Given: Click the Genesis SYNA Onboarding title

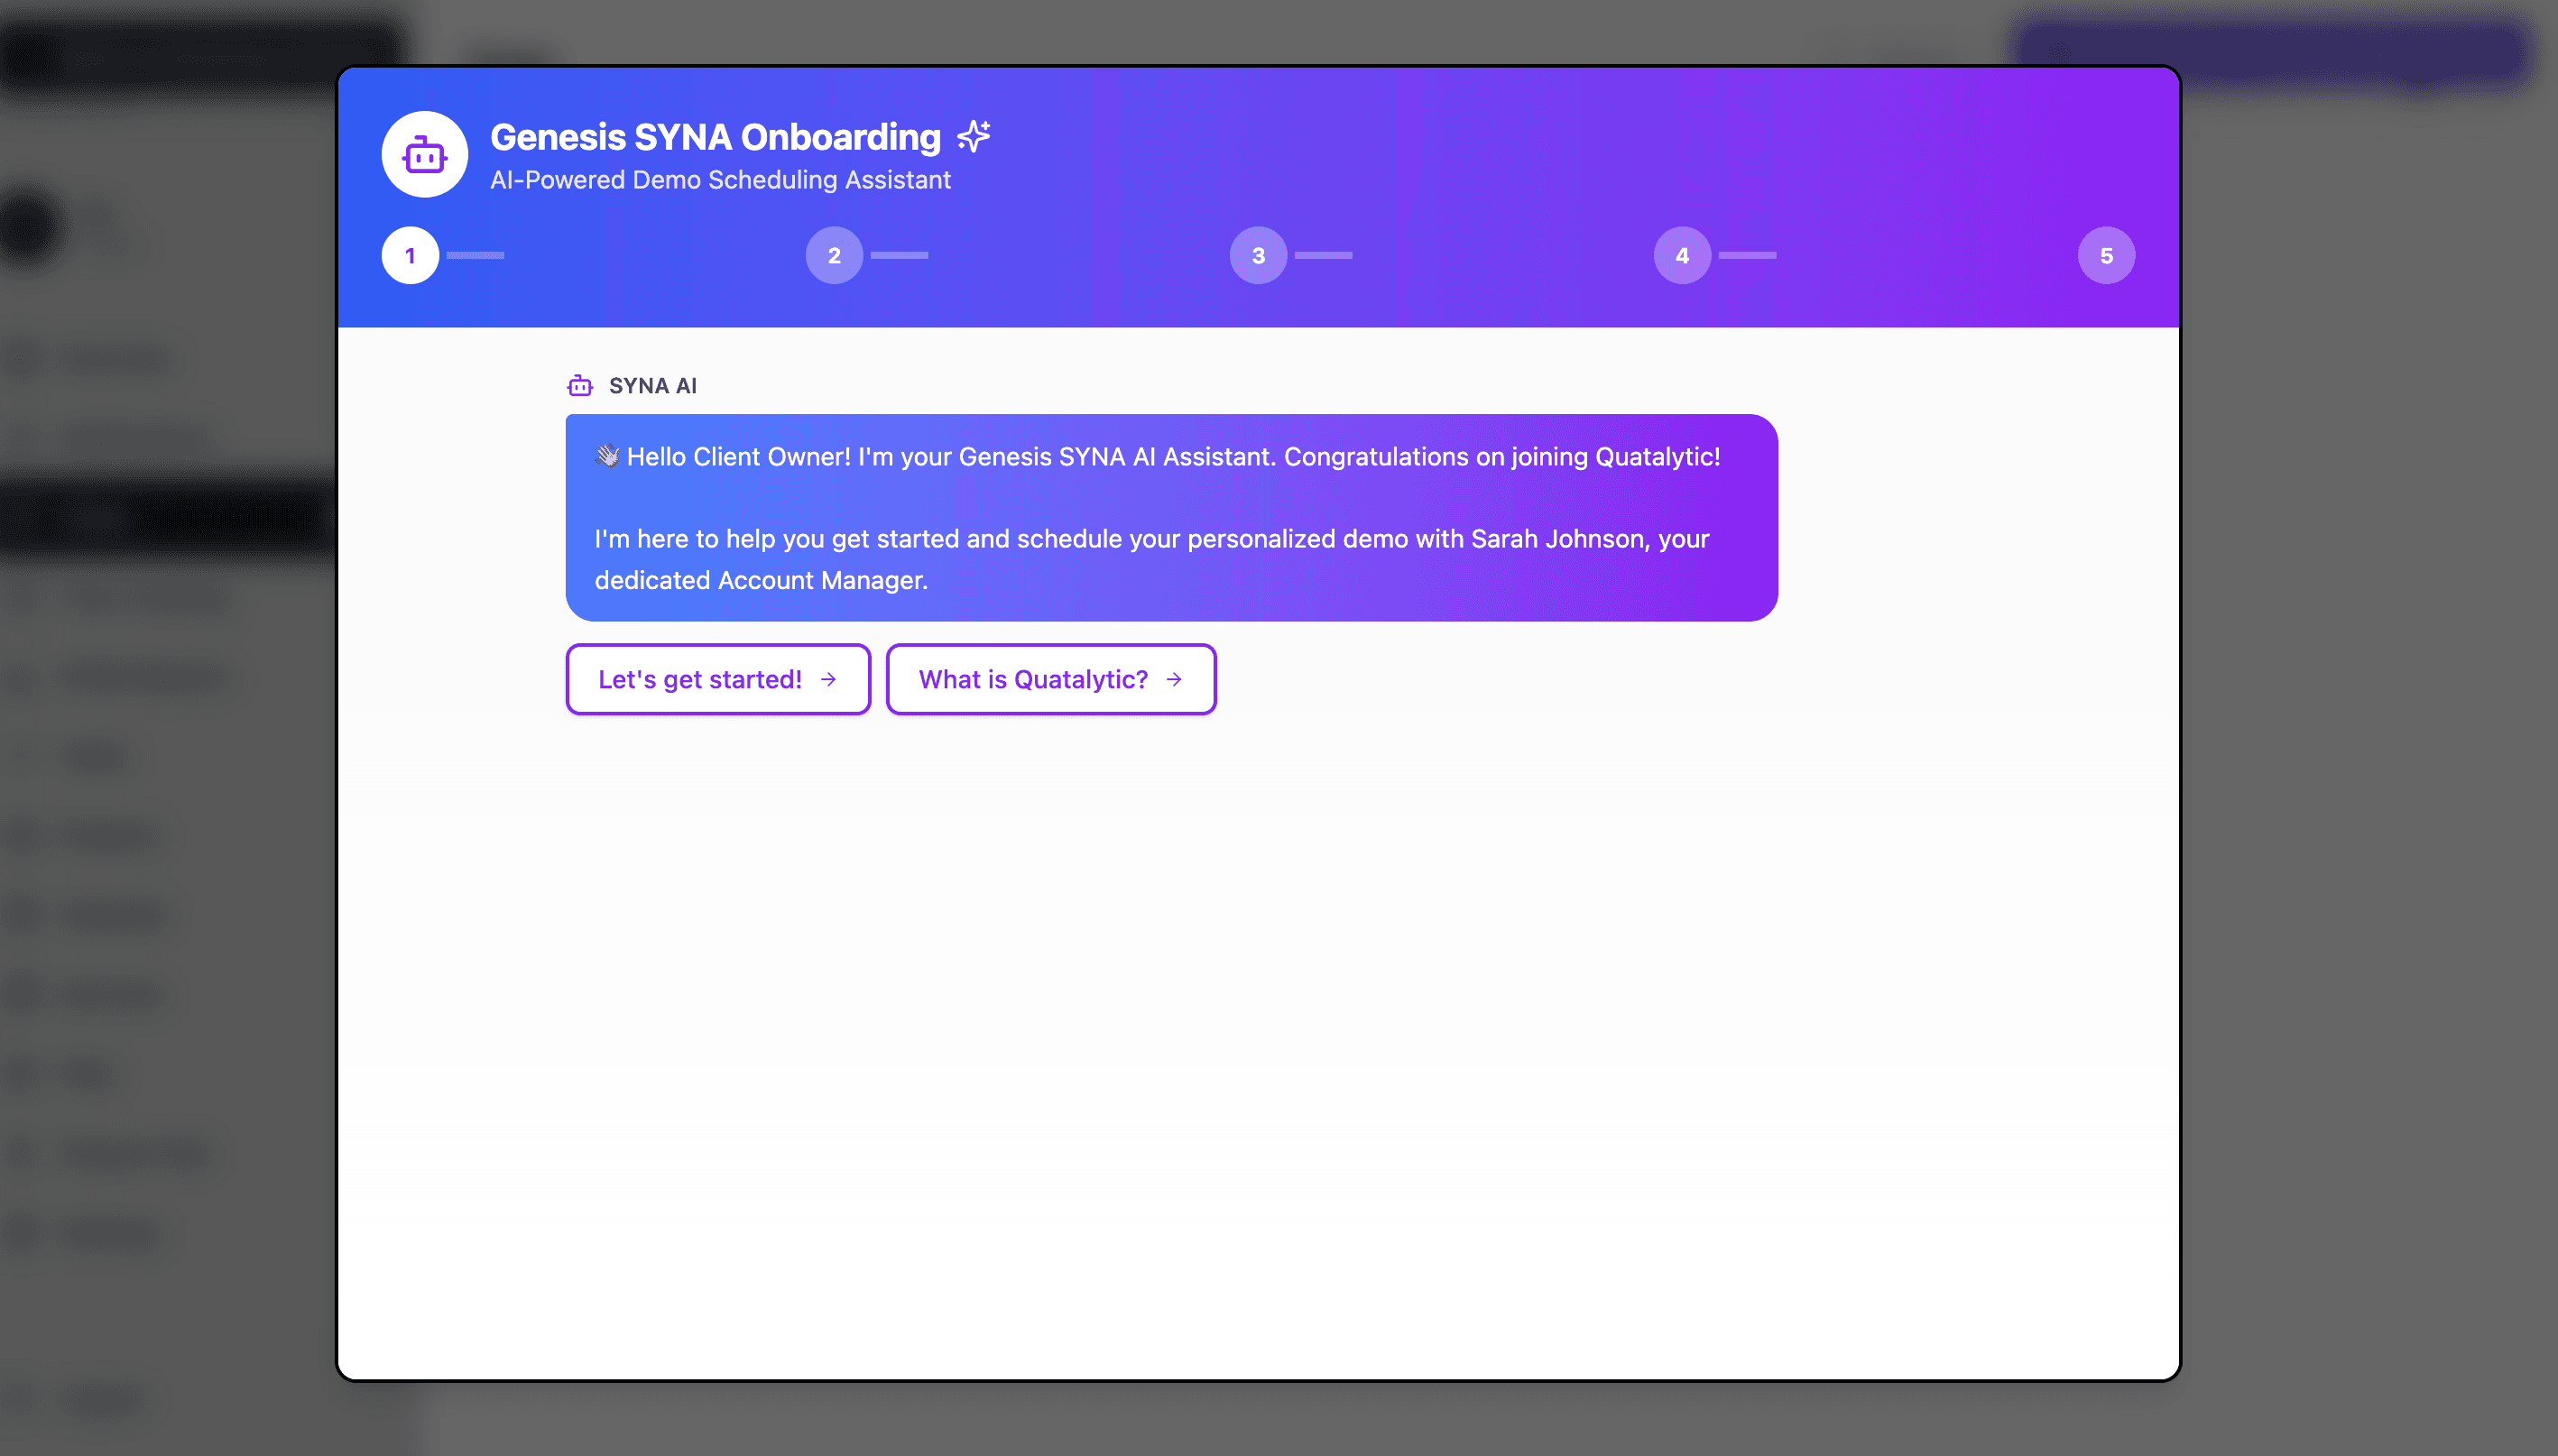Looking at the screenshot, I should point(715,137).
